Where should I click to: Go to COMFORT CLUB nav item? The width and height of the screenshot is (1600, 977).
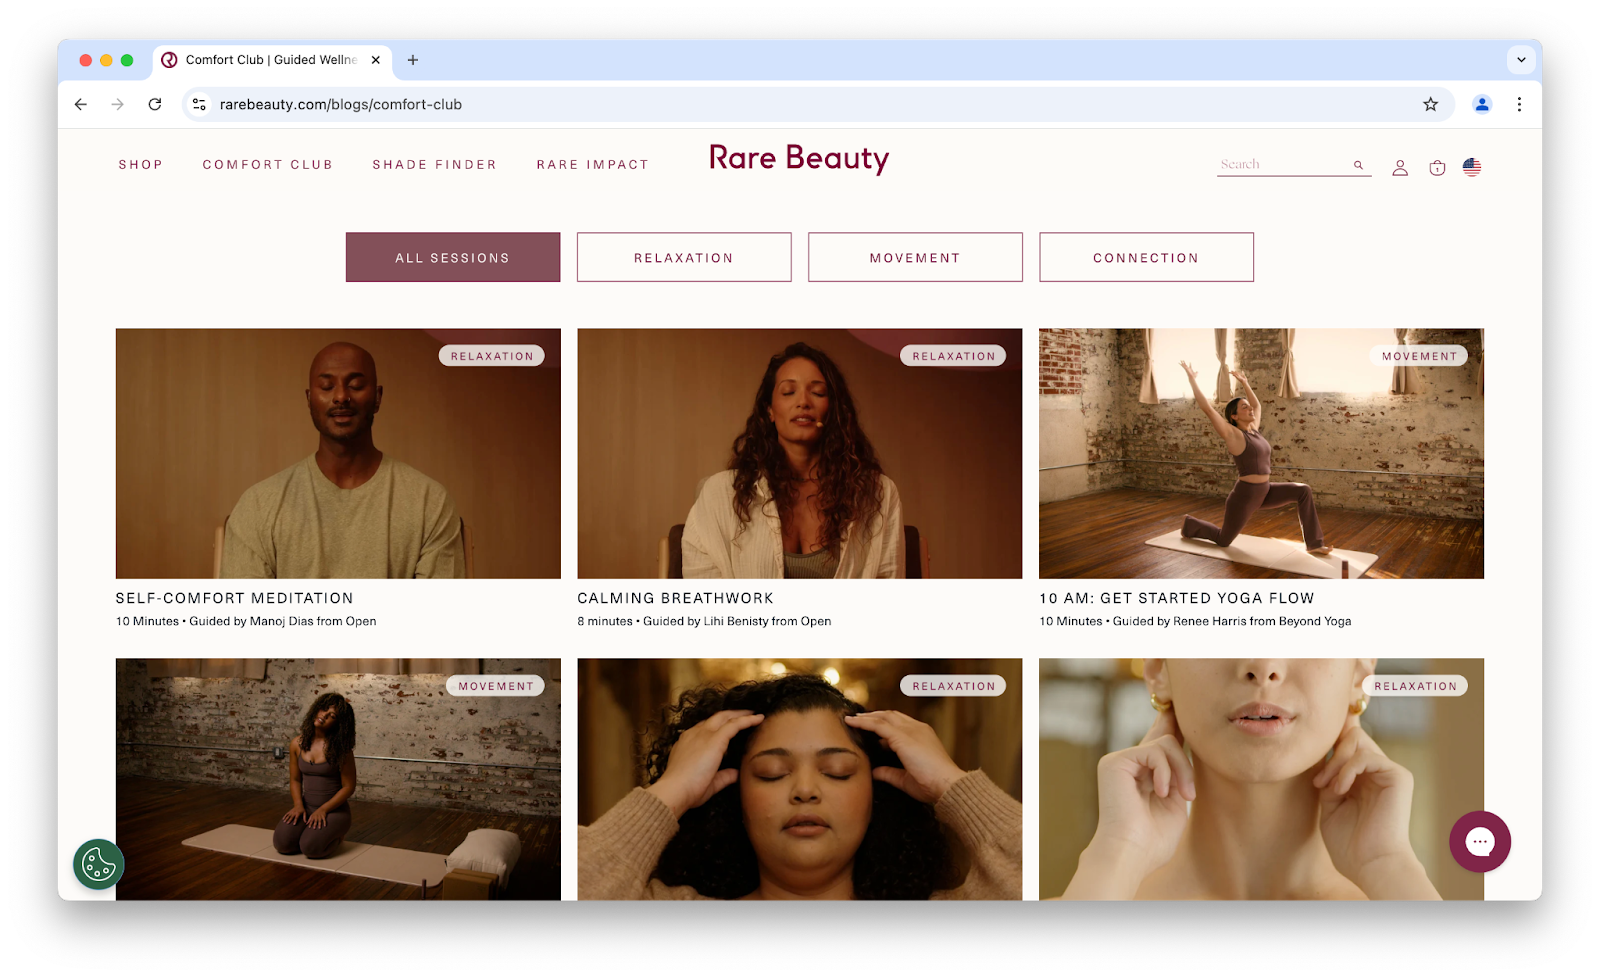point(268,165)
